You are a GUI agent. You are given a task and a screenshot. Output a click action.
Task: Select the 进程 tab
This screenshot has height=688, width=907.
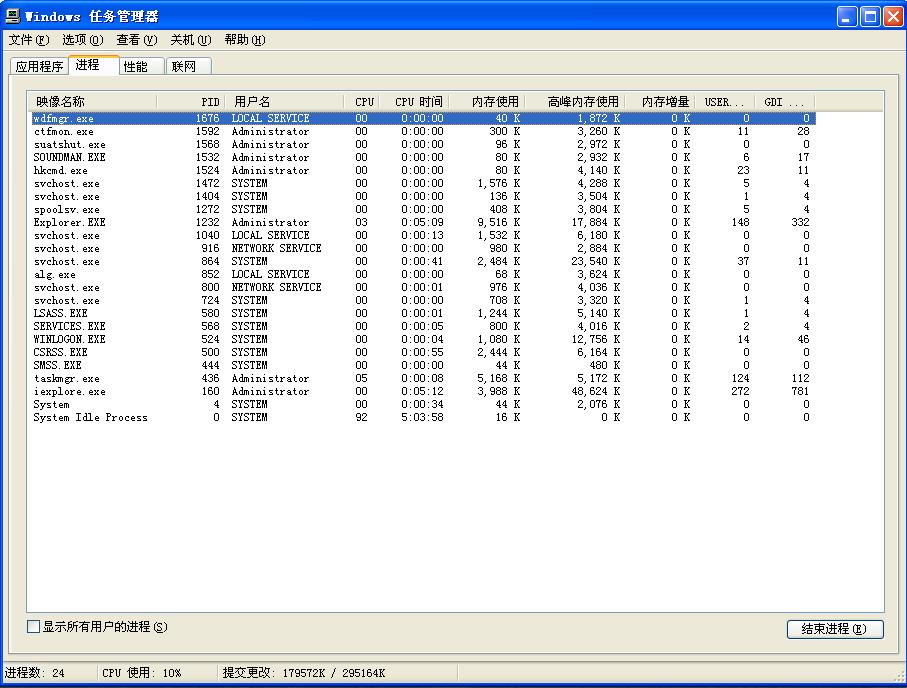(x=94, y=65)
